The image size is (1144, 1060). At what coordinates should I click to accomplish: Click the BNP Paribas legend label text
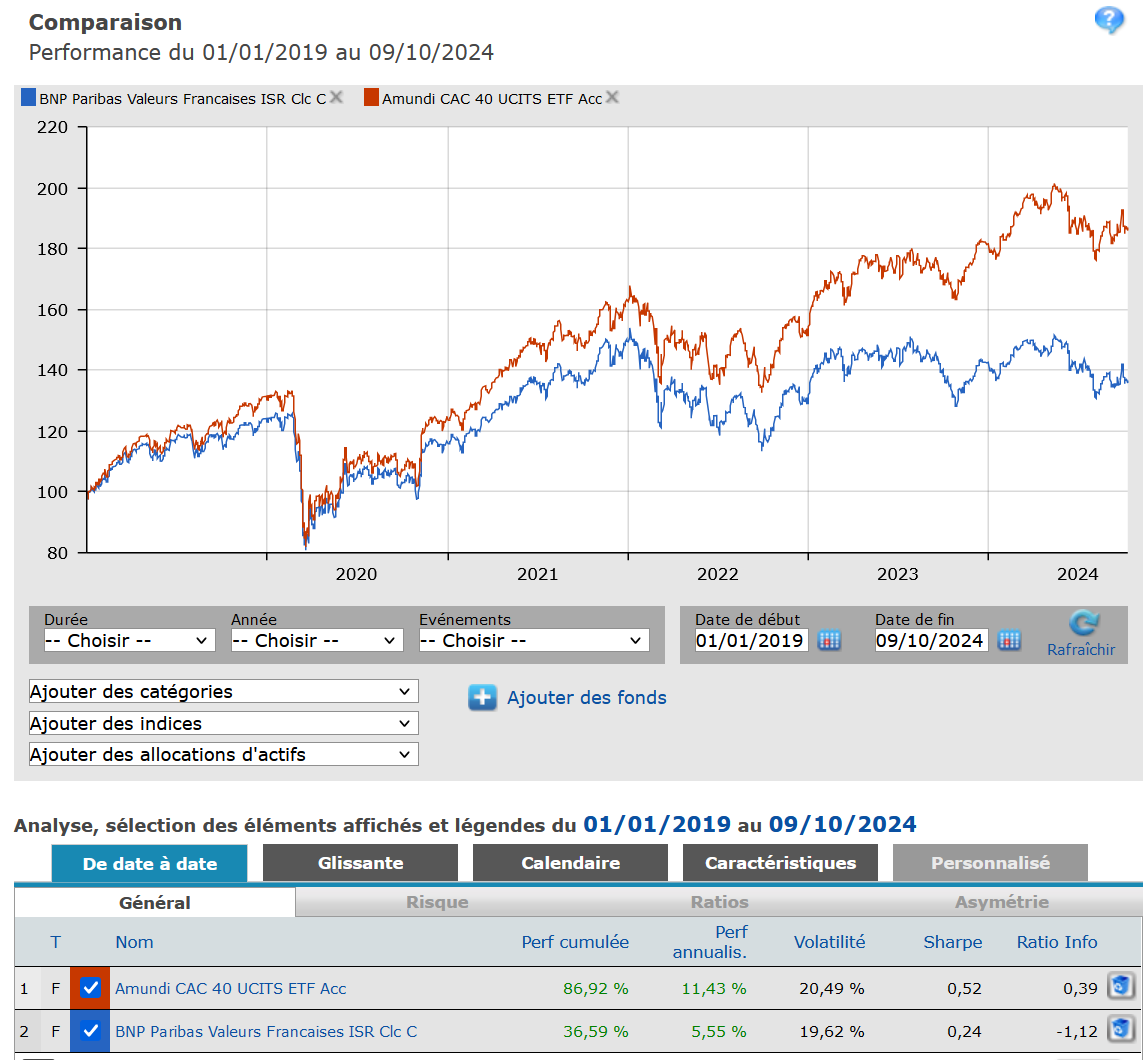183,98
